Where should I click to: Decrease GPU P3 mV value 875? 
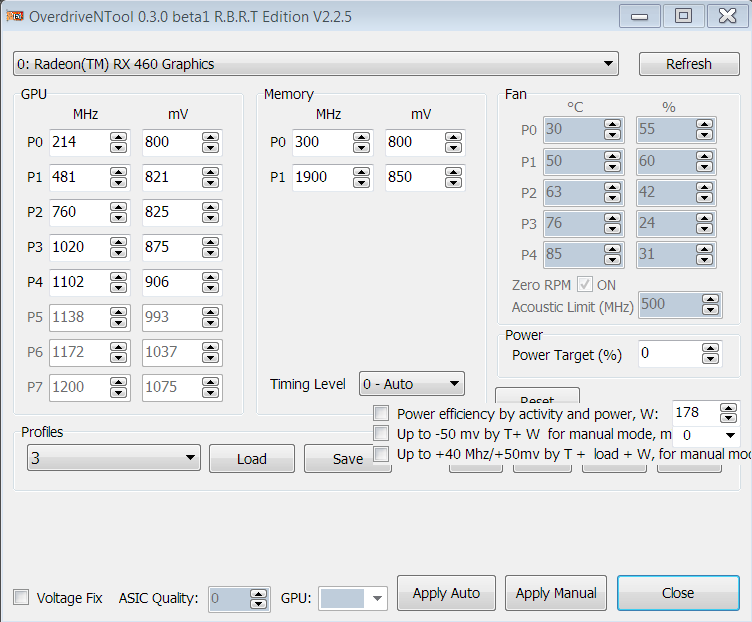[x=211, y=252]
